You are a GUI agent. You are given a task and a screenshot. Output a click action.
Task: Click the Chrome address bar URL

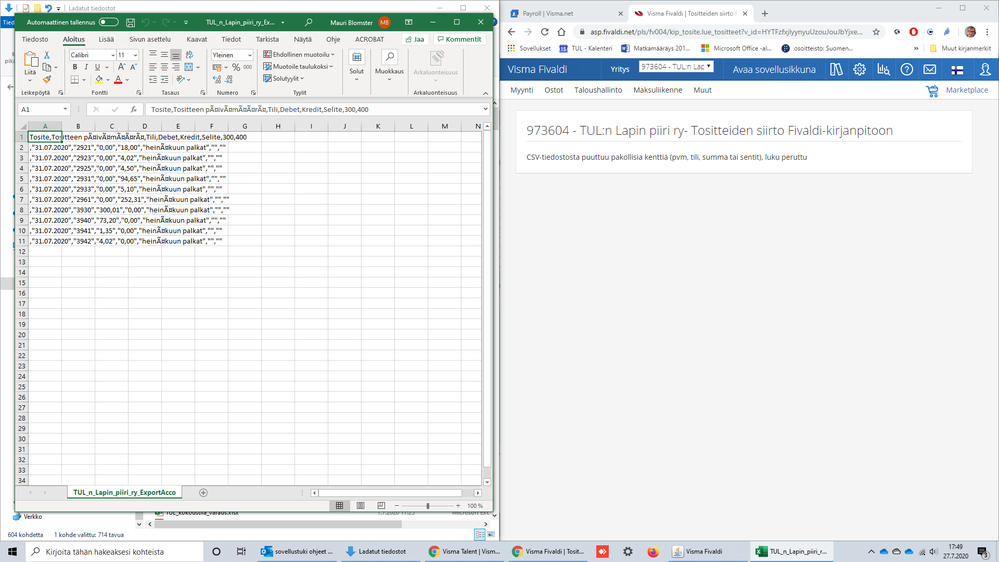click(x=726, y=32)
